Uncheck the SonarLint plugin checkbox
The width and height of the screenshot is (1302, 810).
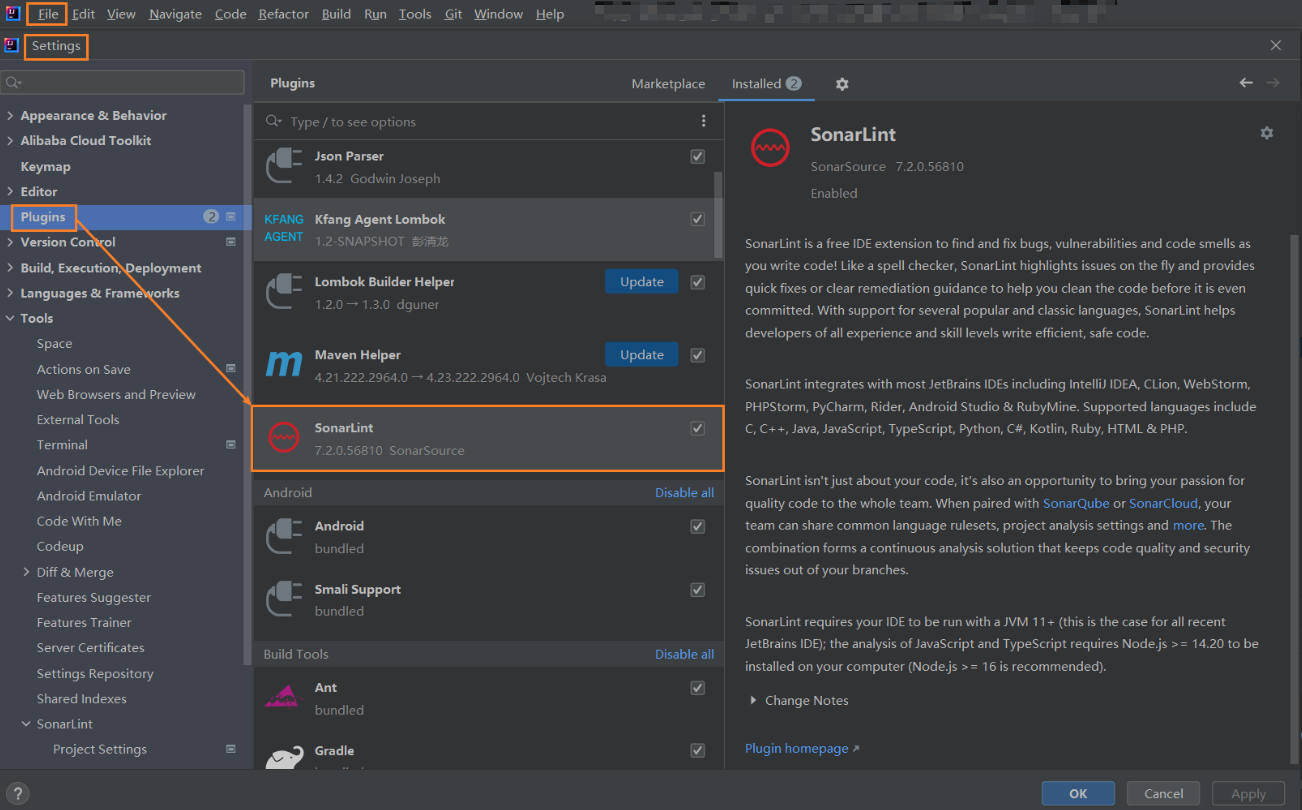698,428
